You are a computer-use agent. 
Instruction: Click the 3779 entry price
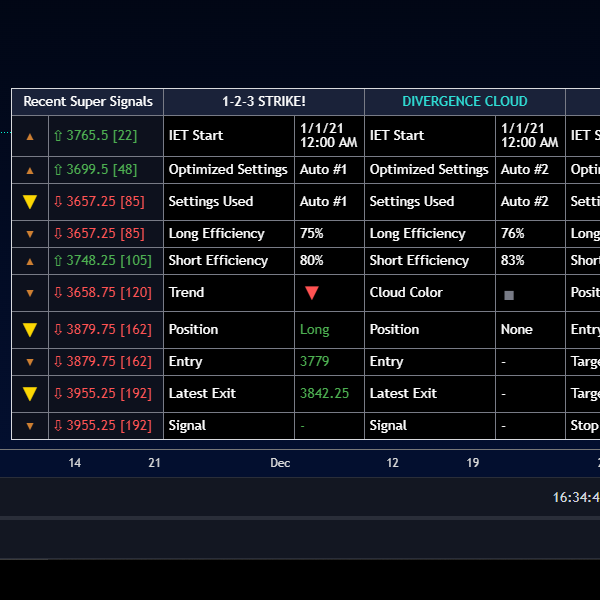315,361
